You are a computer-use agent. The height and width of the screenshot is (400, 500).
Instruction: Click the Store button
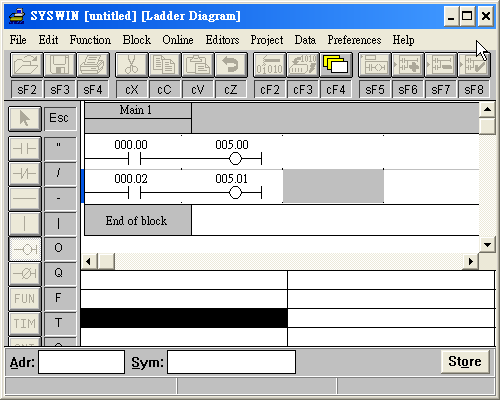click(465, 361)
